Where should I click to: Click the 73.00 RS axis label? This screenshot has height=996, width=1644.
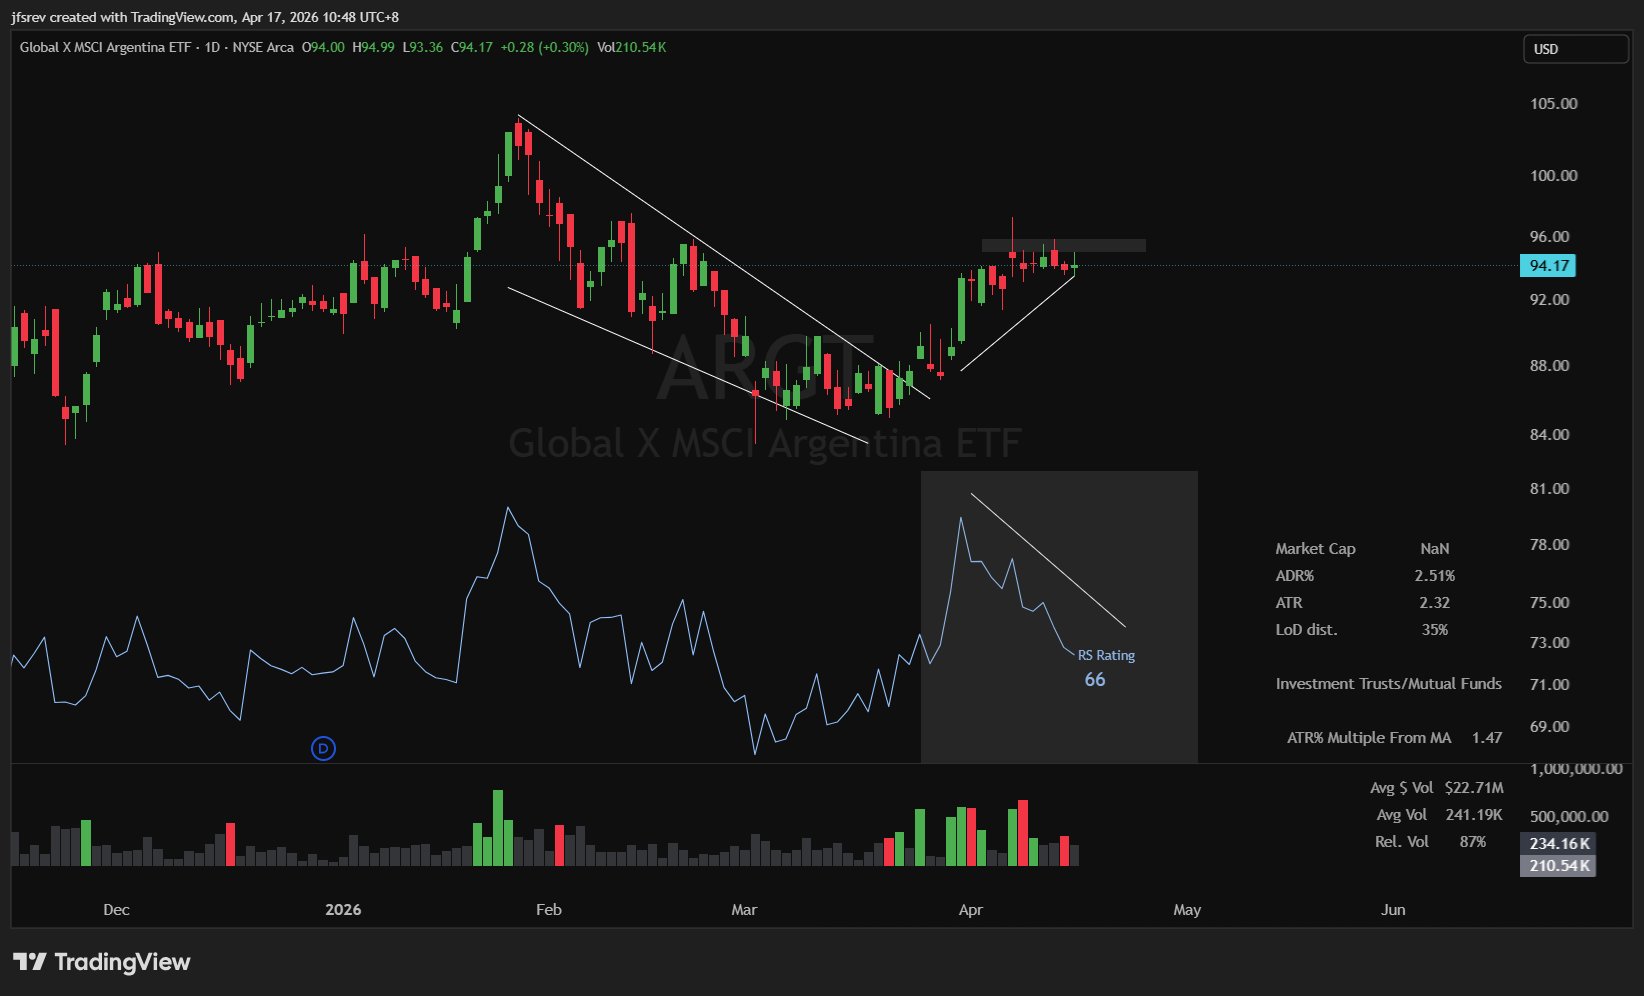1549,643
